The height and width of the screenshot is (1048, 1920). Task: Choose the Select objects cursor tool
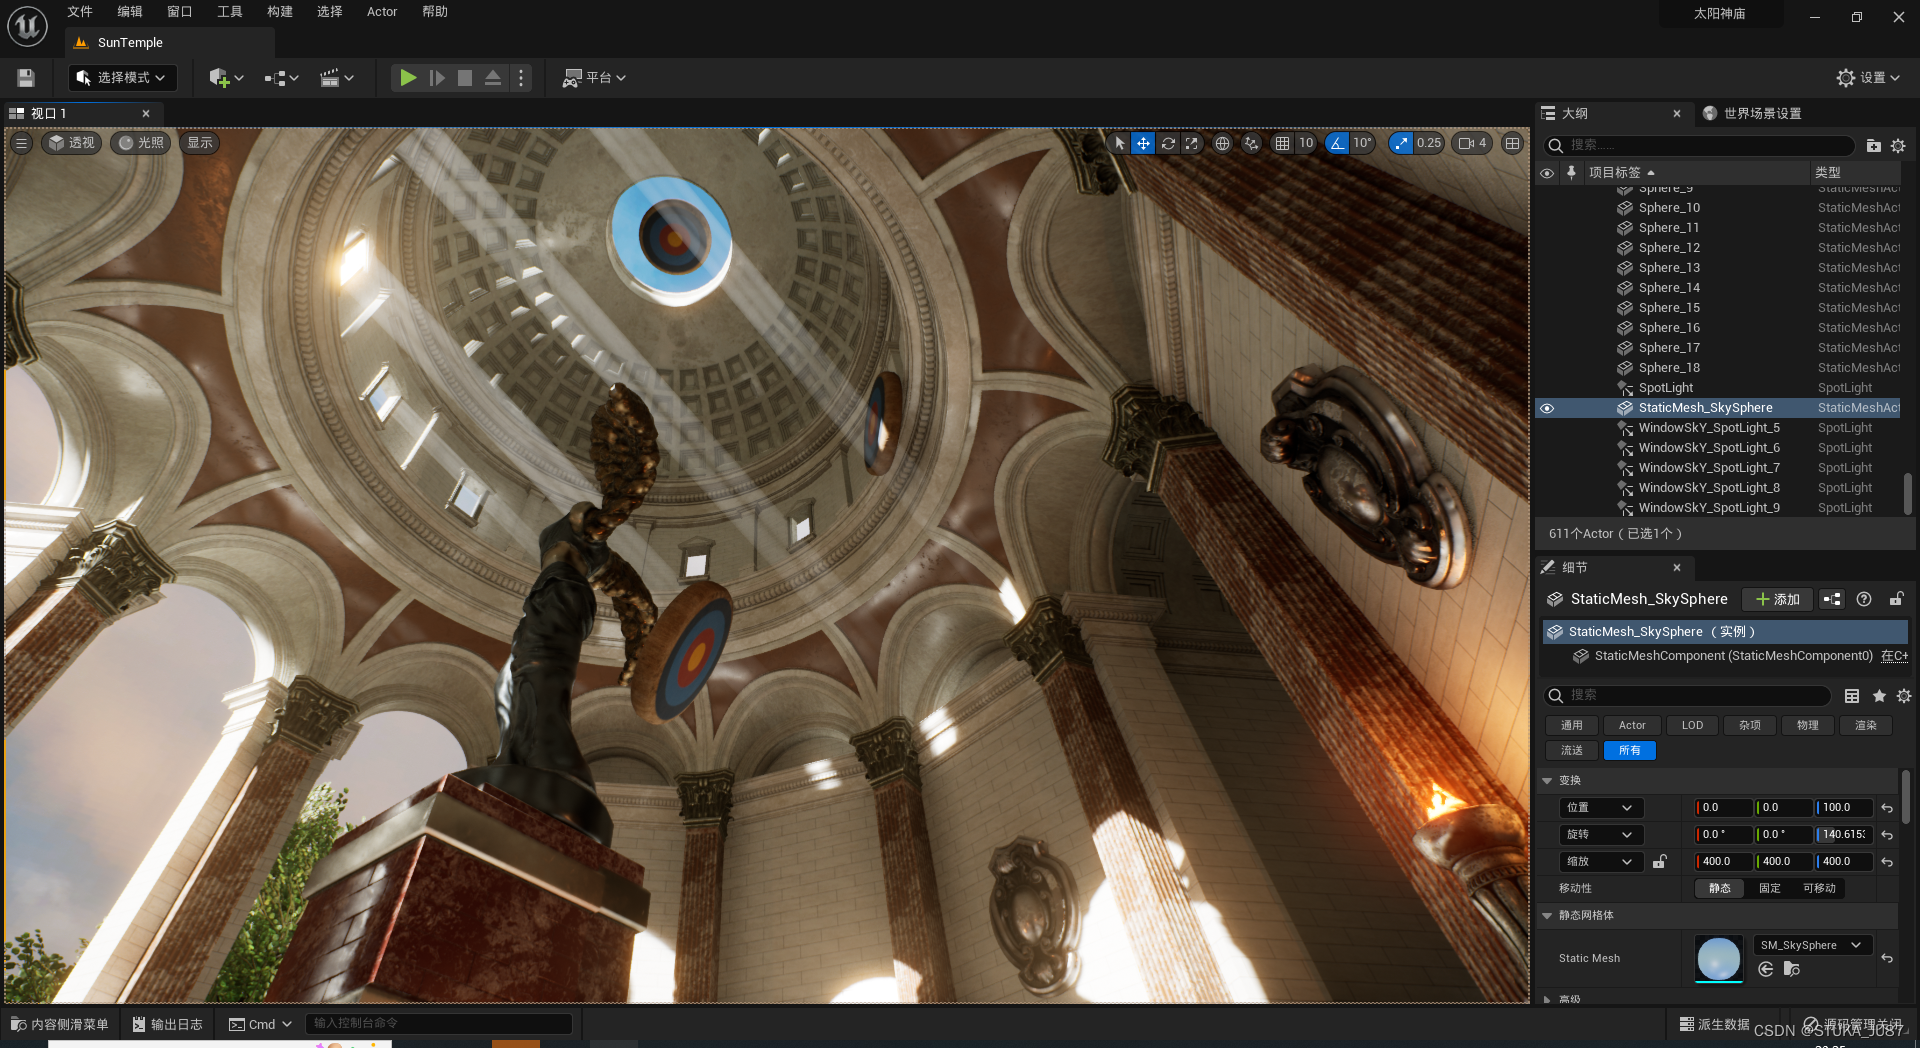click(x=1119, y=143)
